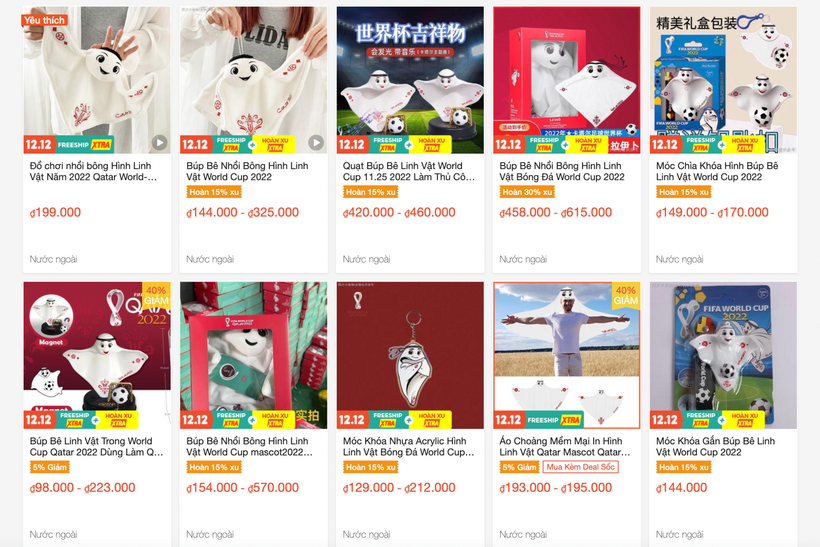
Task: Click price ₫154.000 - ₫570.000
Action: pos(242,488)
